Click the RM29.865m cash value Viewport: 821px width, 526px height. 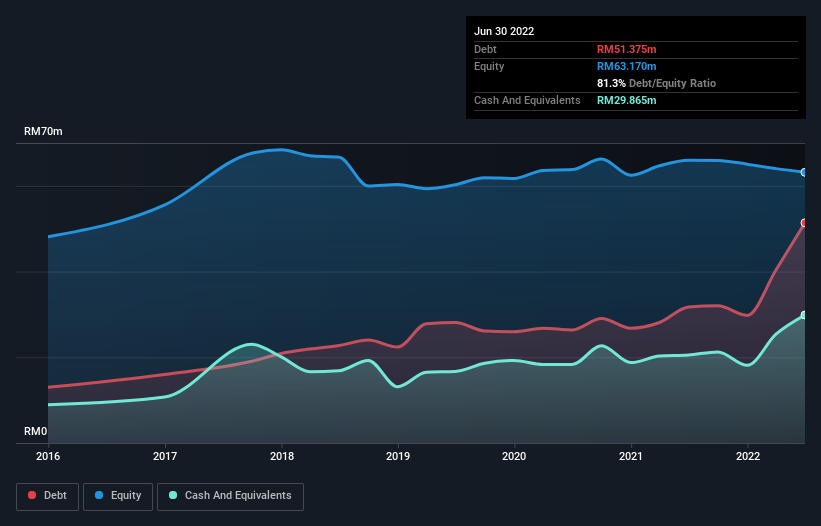pos(626,100)
